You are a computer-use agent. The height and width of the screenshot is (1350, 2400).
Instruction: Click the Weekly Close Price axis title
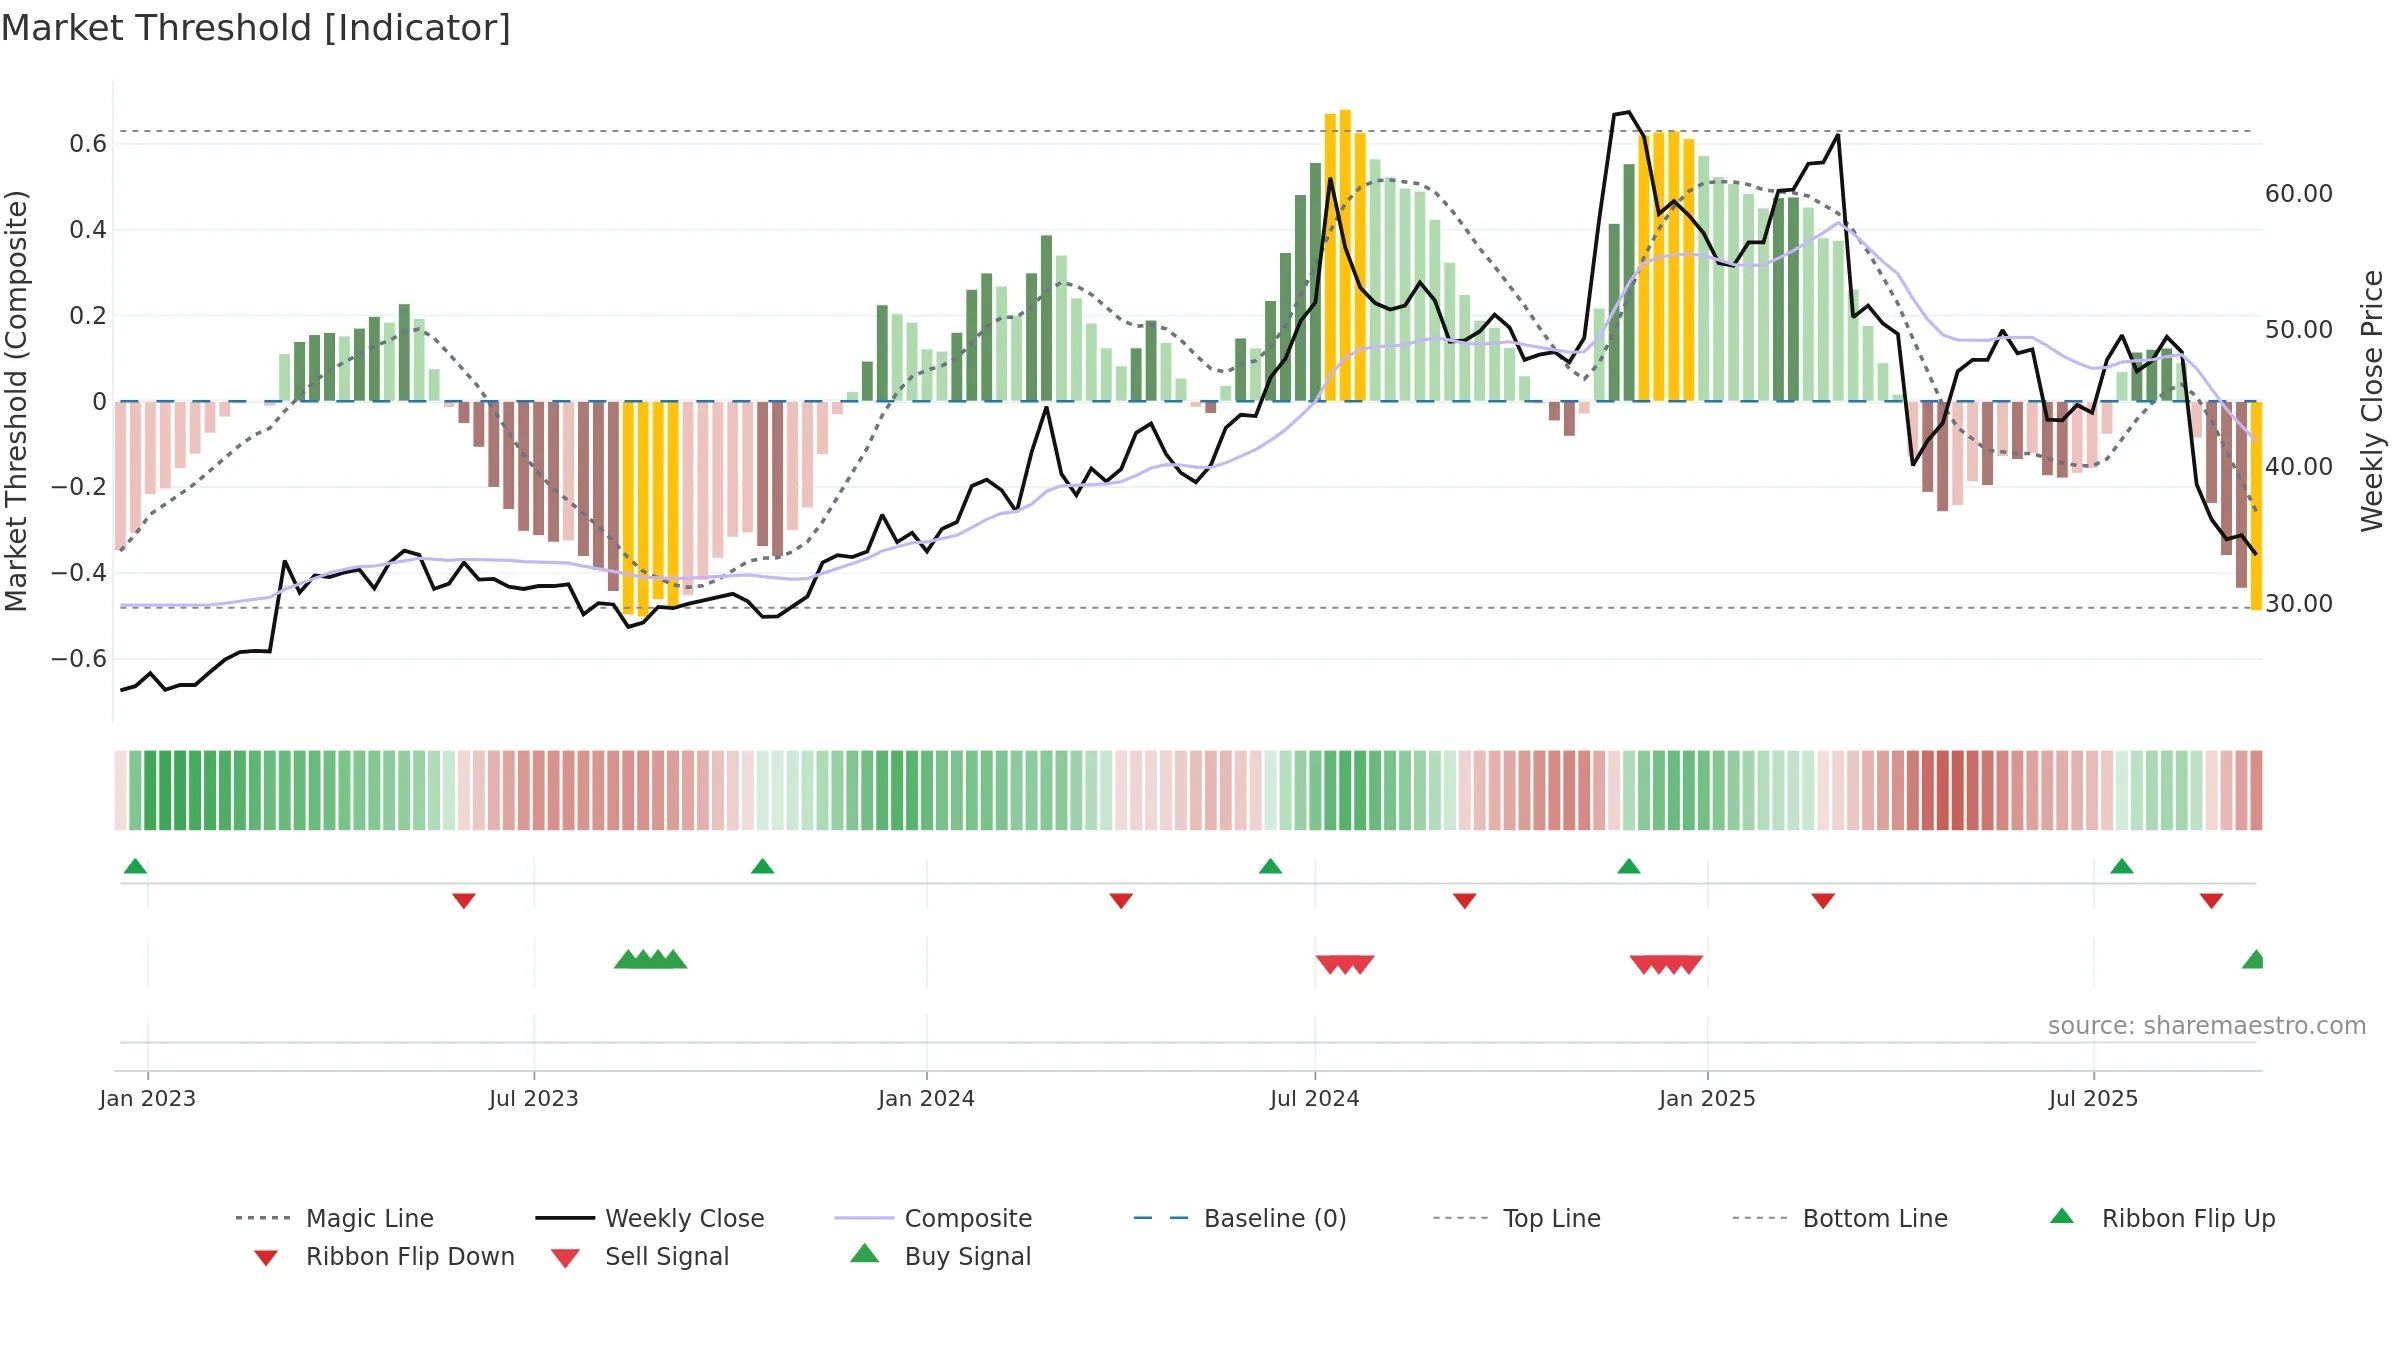pyautogui.click(x=2372, y=400)
